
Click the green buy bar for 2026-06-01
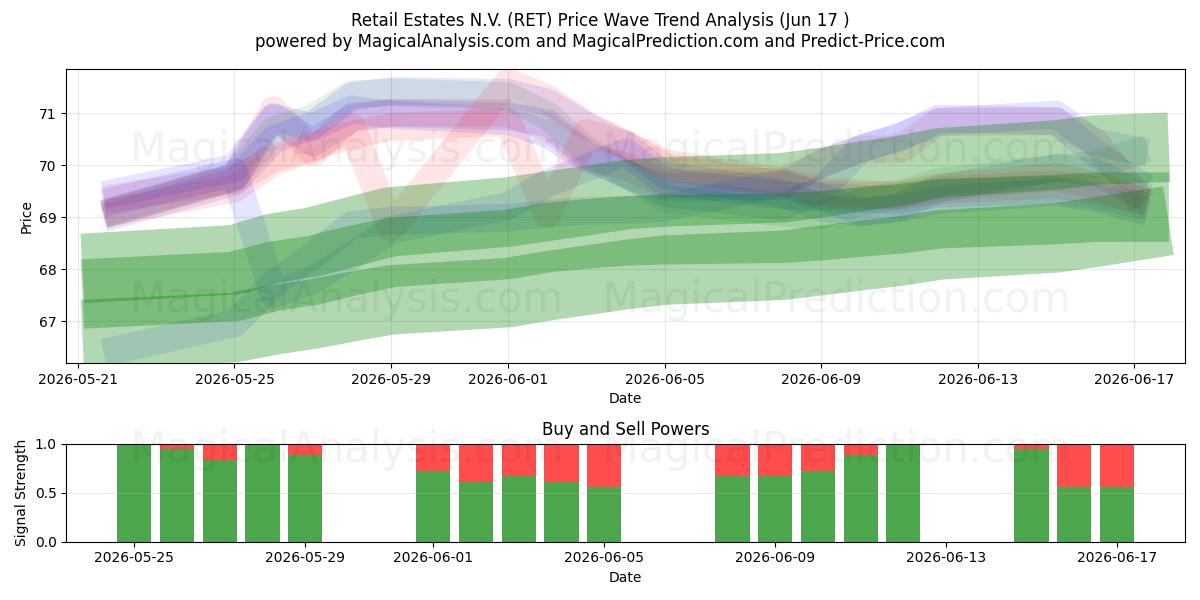(x=433, y=507)
